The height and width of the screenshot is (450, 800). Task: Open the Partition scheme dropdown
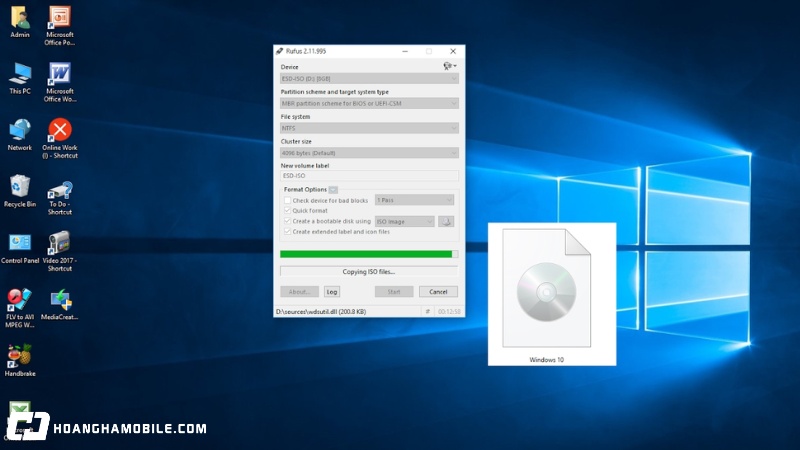[x=369, y=103]
